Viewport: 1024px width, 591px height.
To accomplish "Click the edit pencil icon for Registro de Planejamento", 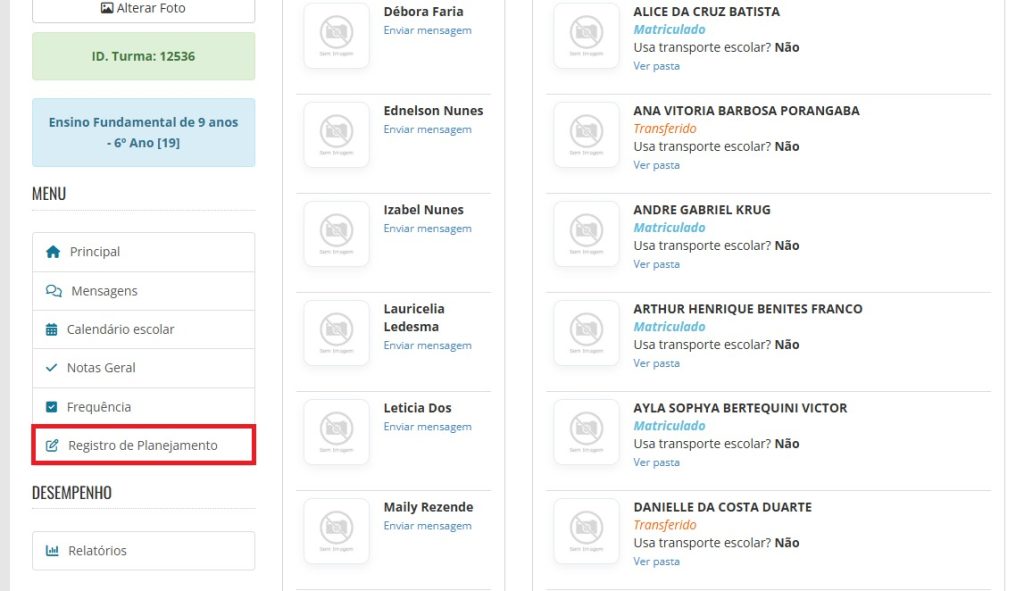I will (x=52, y=445).
